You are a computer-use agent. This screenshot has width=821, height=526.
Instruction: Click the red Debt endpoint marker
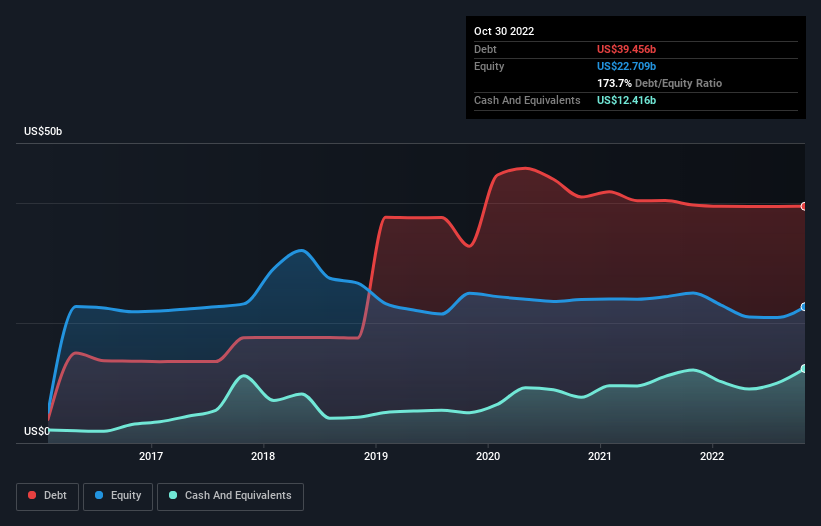[x=804, y=206]
